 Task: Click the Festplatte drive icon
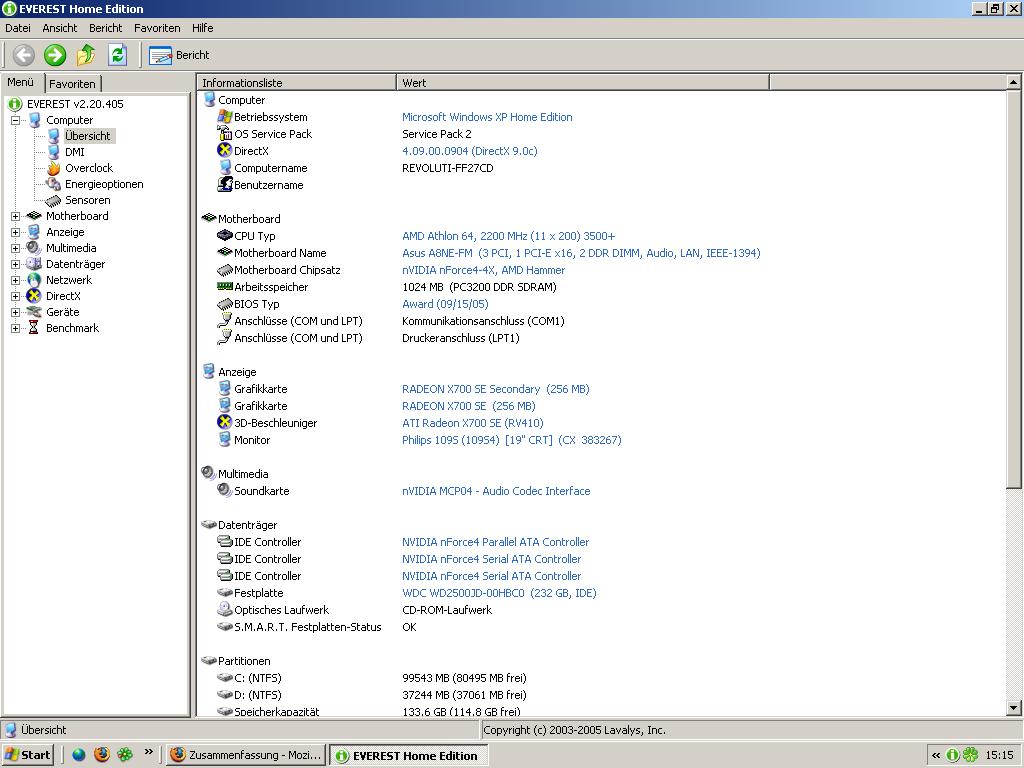(x=225, y=592)
